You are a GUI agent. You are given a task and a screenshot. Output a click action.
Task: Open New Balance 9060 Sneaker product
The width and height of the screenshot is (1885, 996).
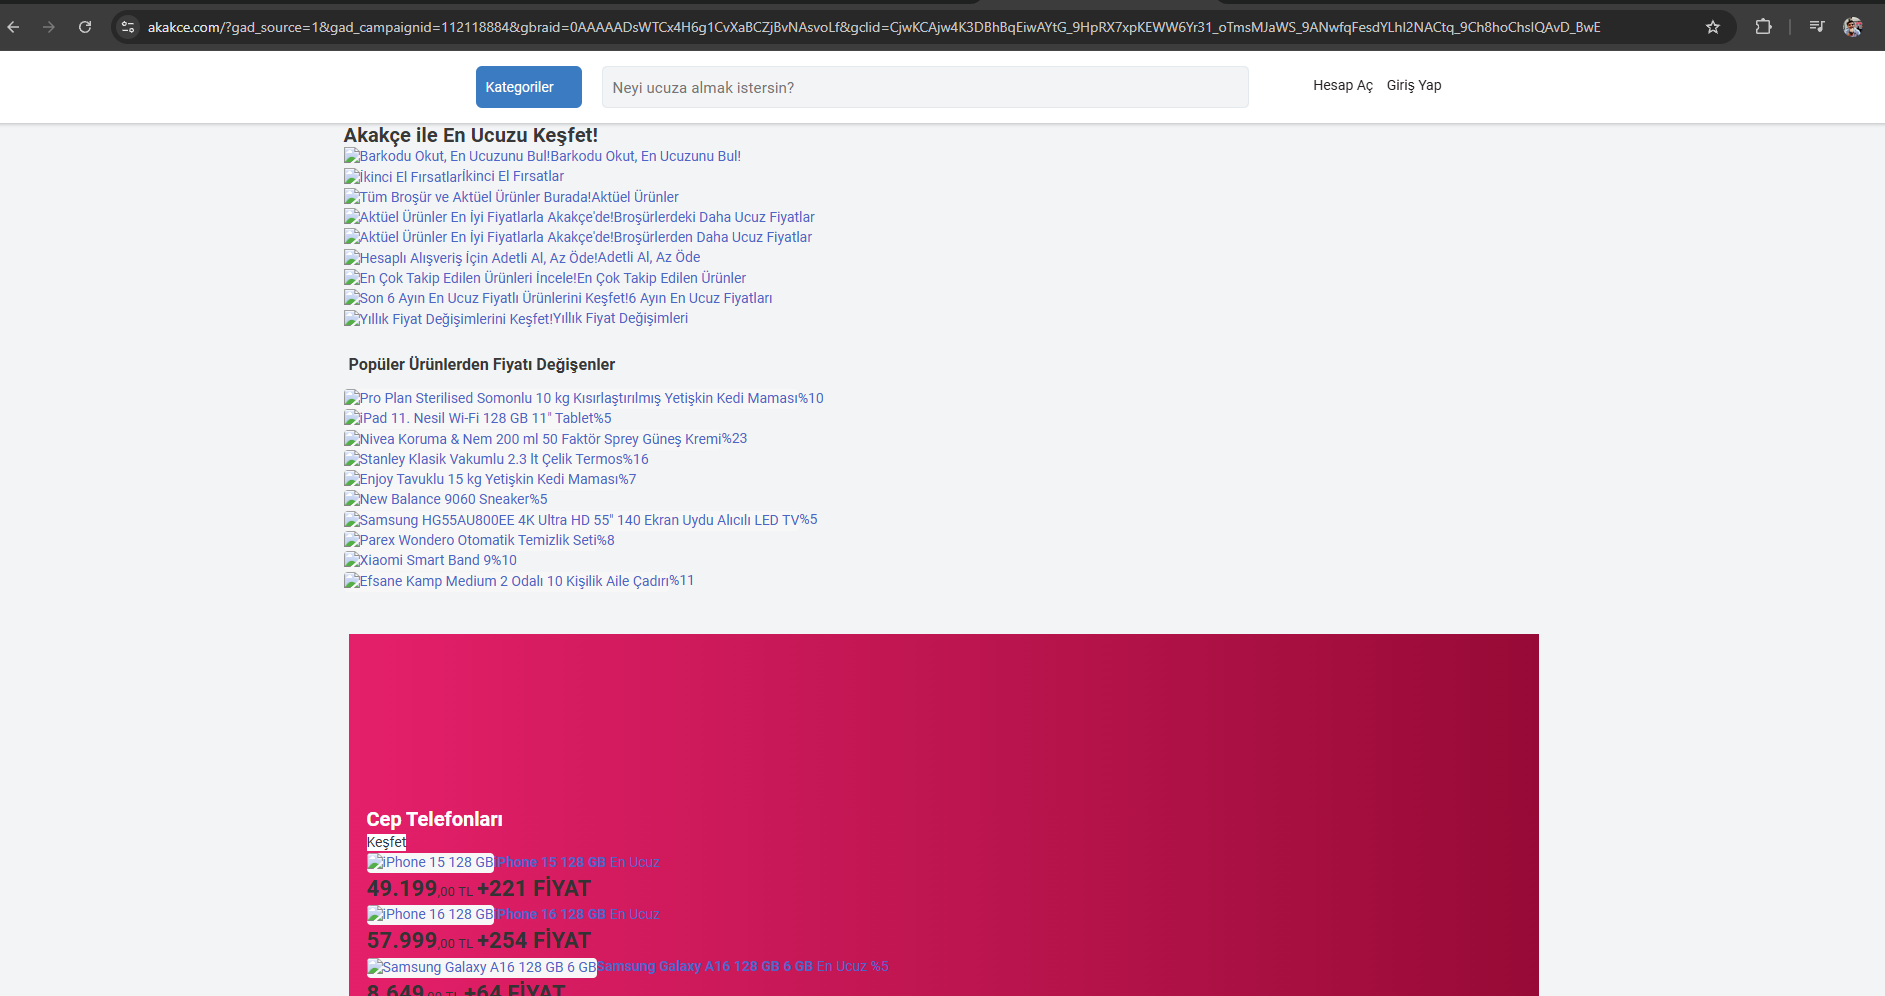tap(446, 499)
